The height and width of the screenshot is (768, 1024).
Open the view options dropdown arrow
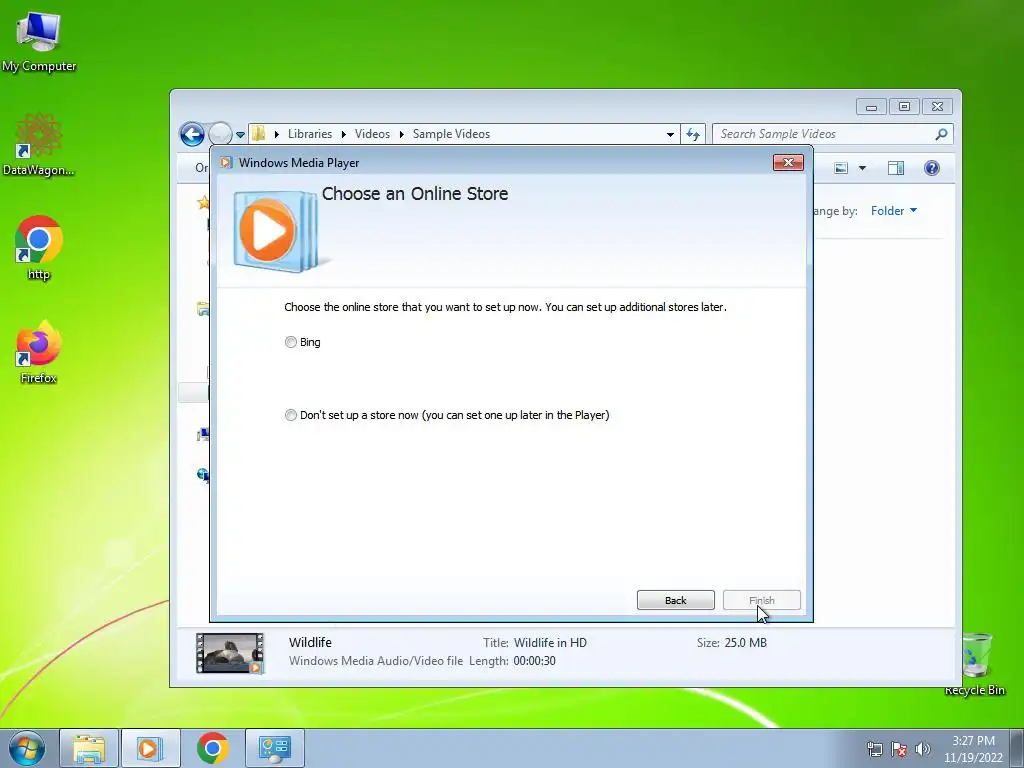[x=862, y=168]
